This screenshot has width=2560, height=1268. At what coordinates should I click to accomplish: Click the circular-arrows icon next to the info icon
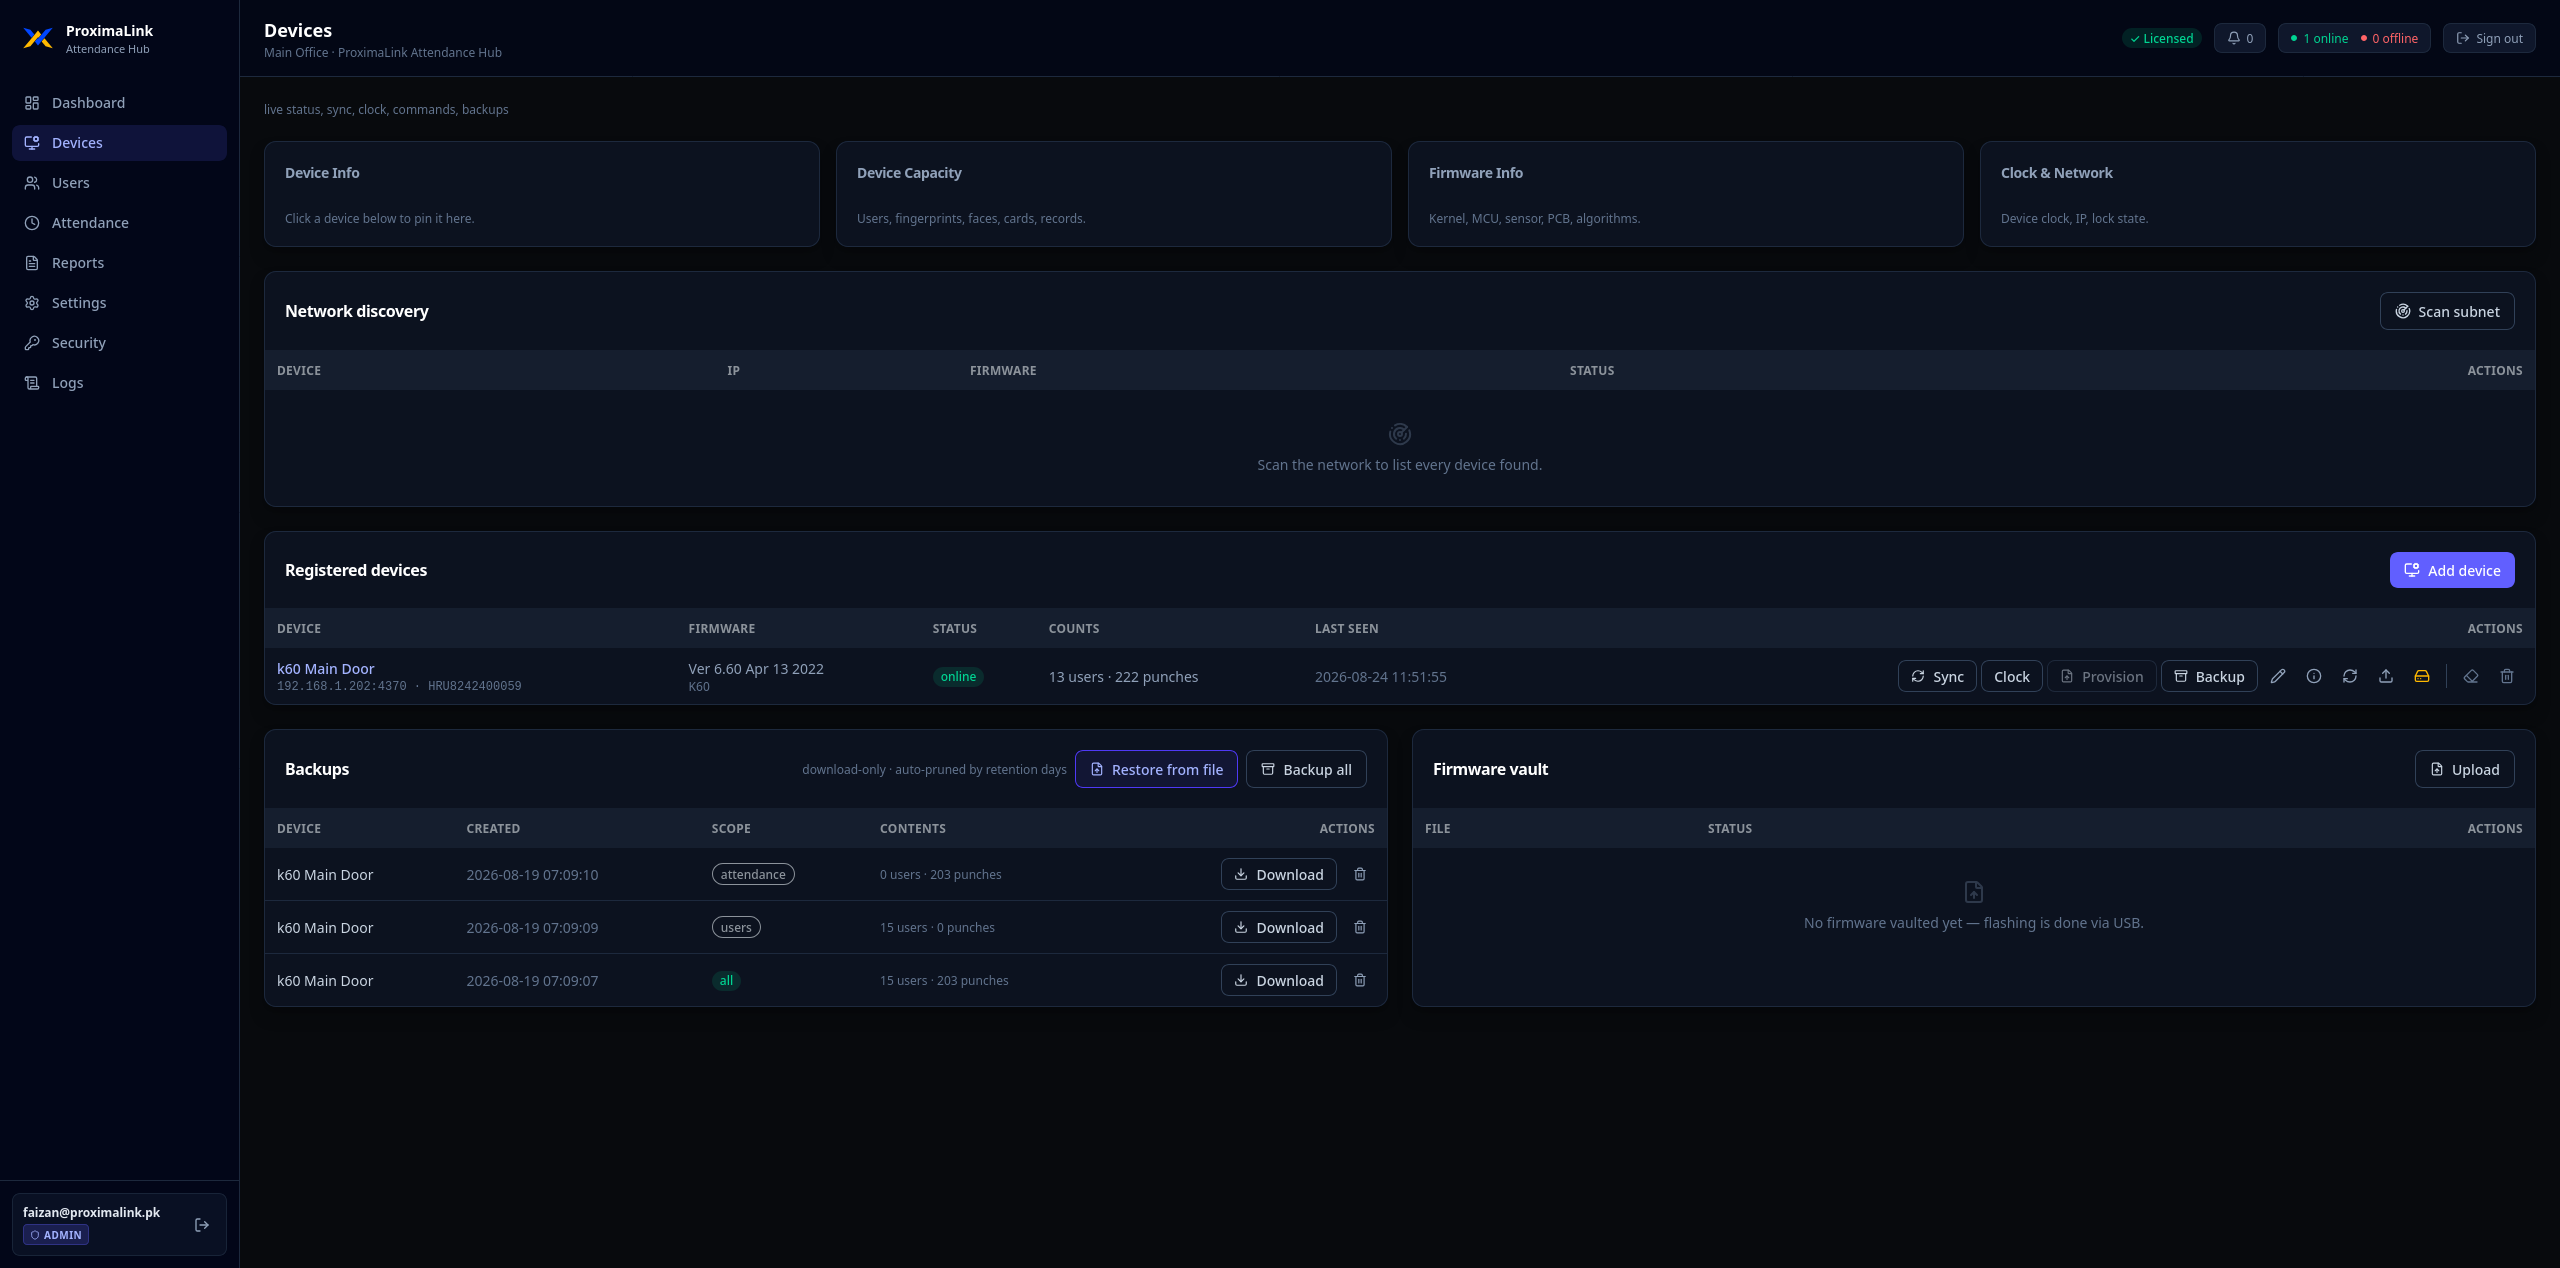click(x=2350, y=677)
